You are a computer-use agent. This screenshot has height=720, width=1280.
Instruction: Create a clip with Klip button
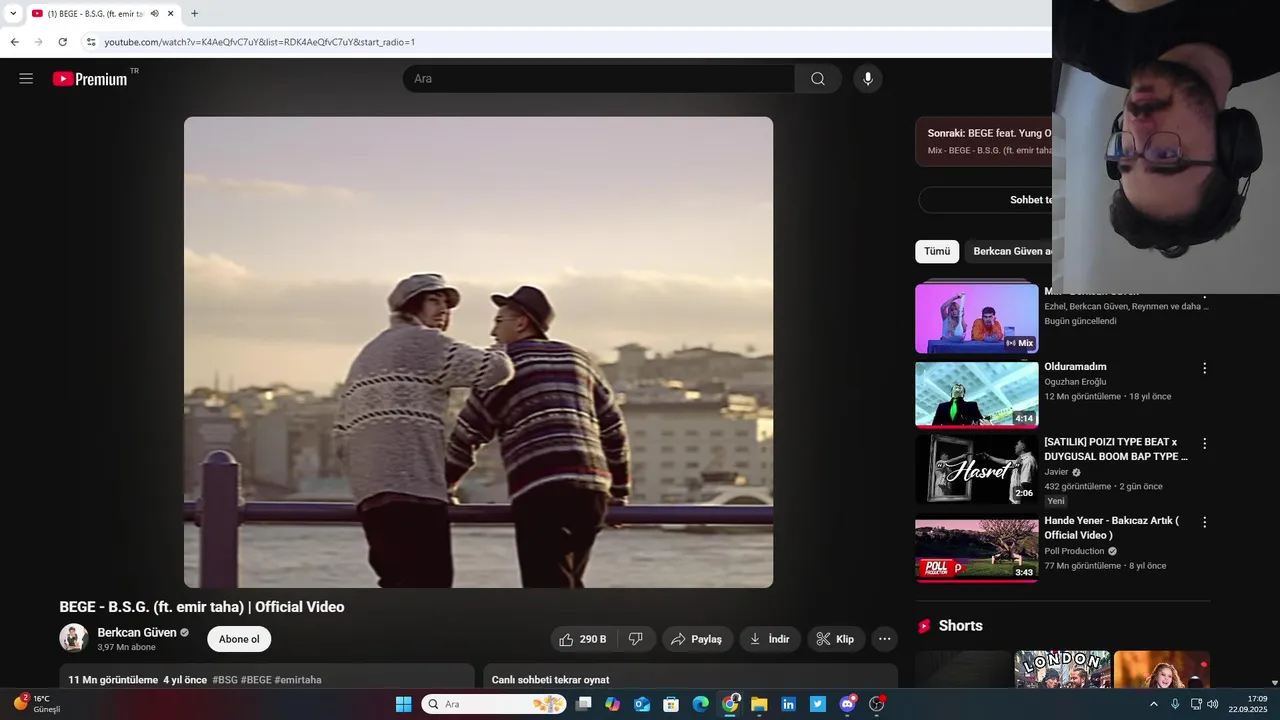point(836,639)
